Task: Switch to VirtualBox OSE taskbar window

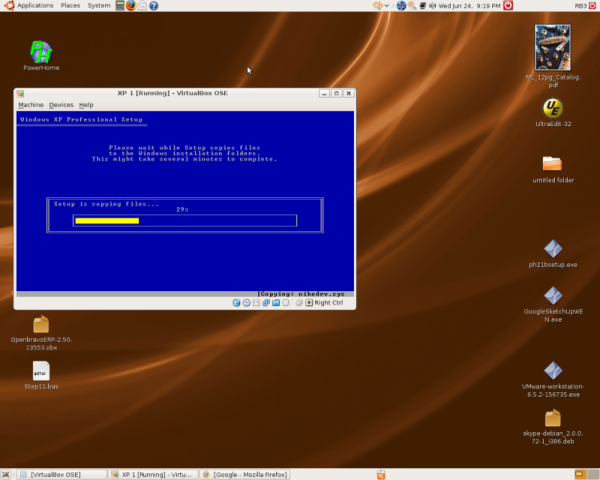Action: (x=62, y=475)
